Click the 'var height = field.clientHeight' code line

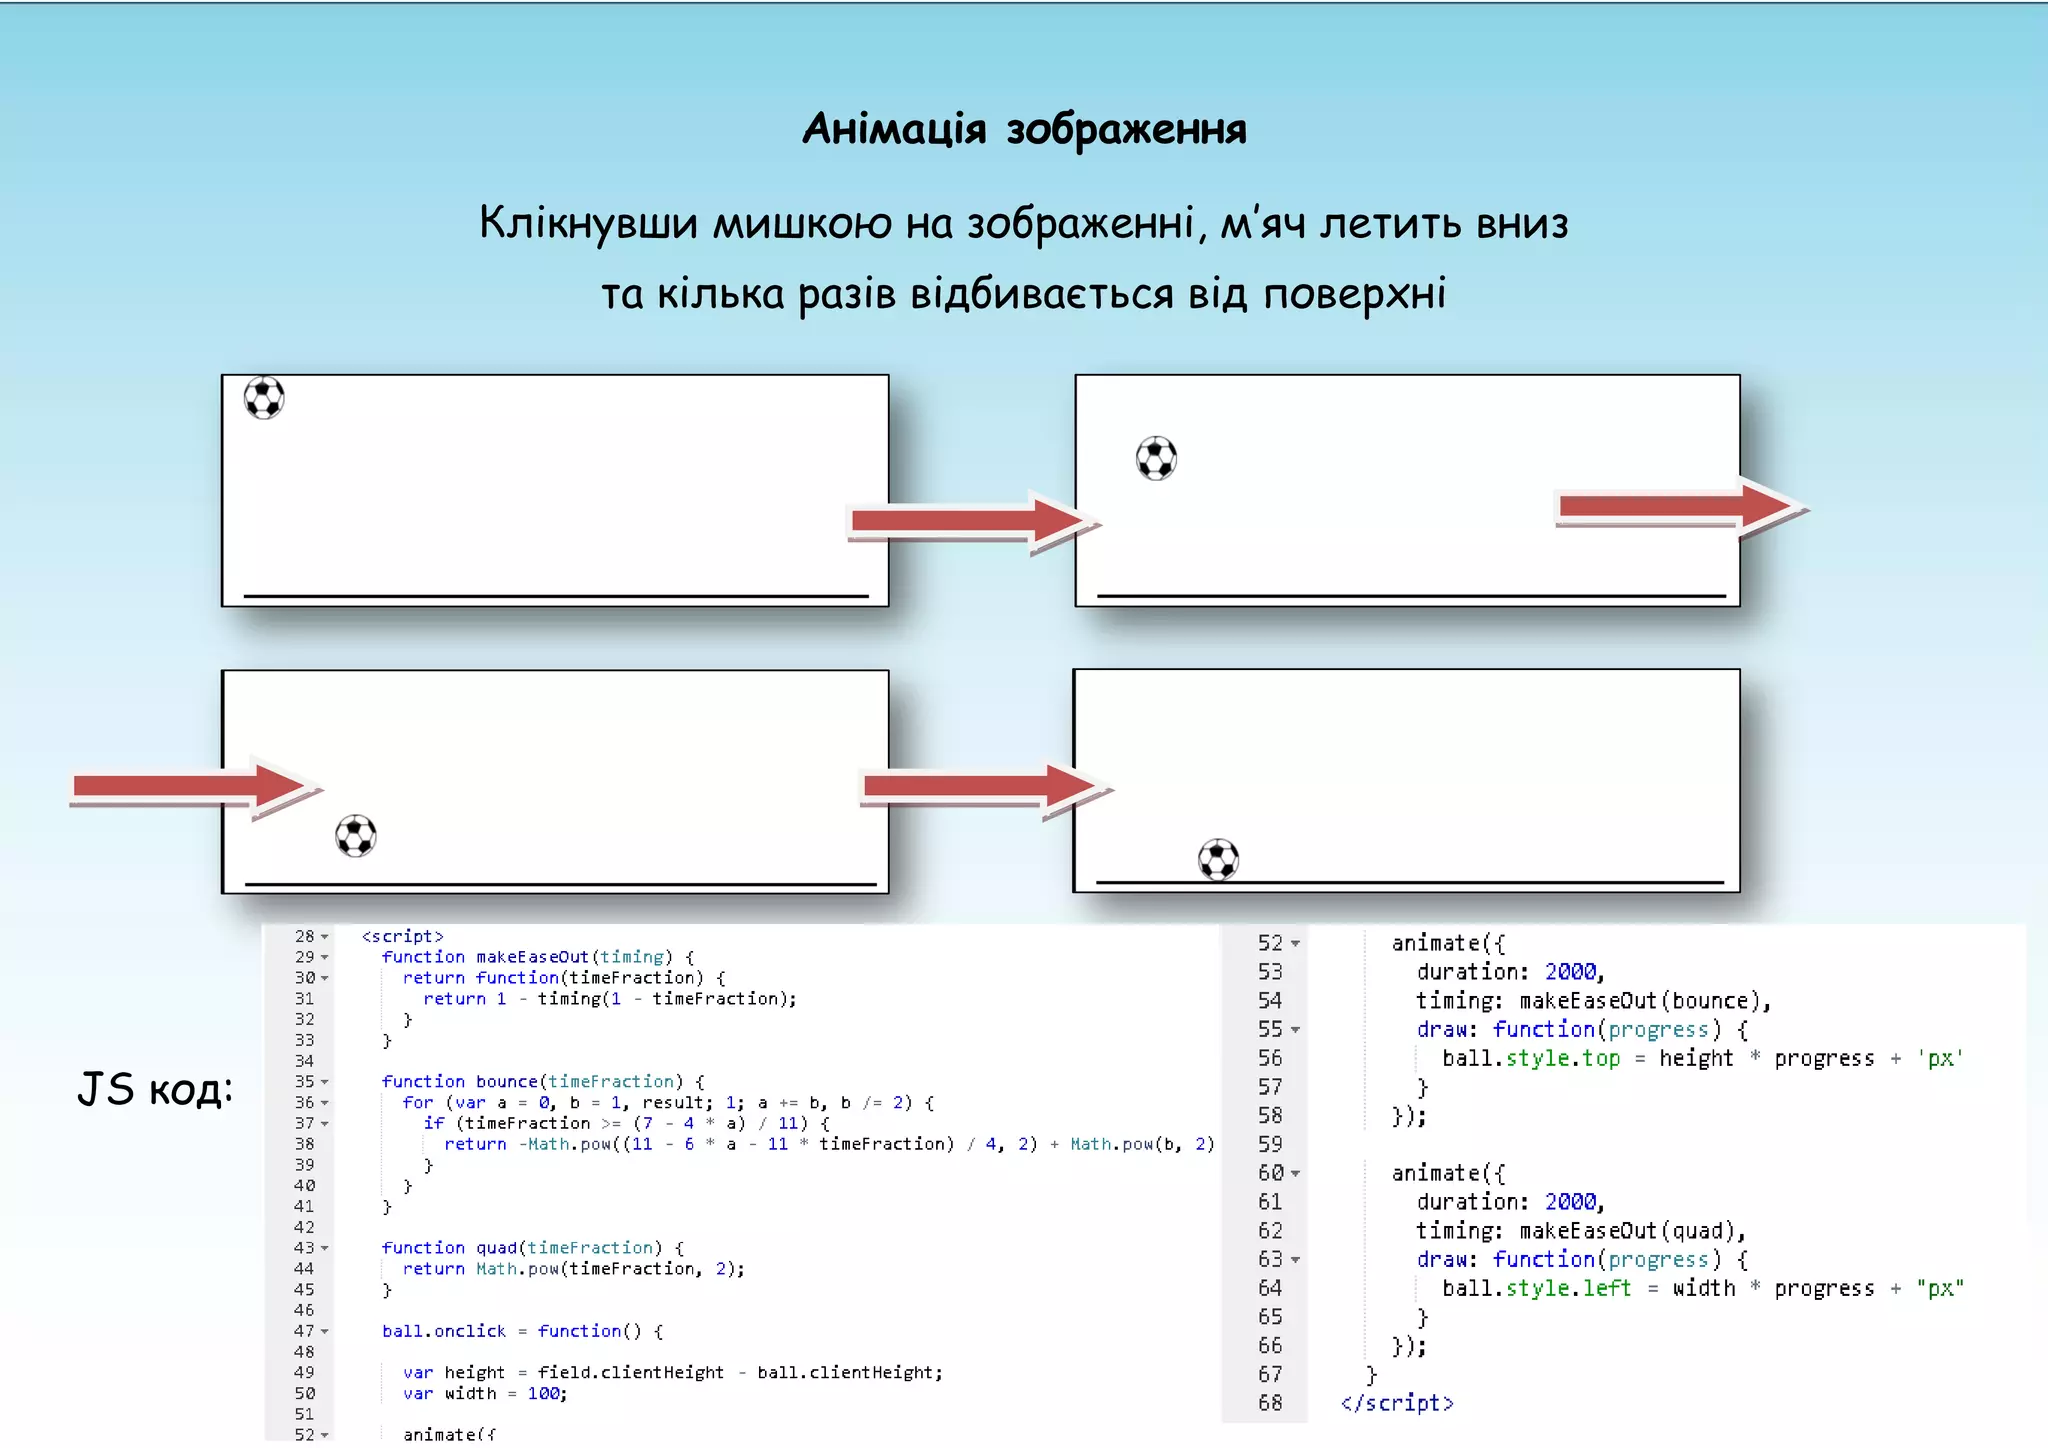[x=673, y=1373]
